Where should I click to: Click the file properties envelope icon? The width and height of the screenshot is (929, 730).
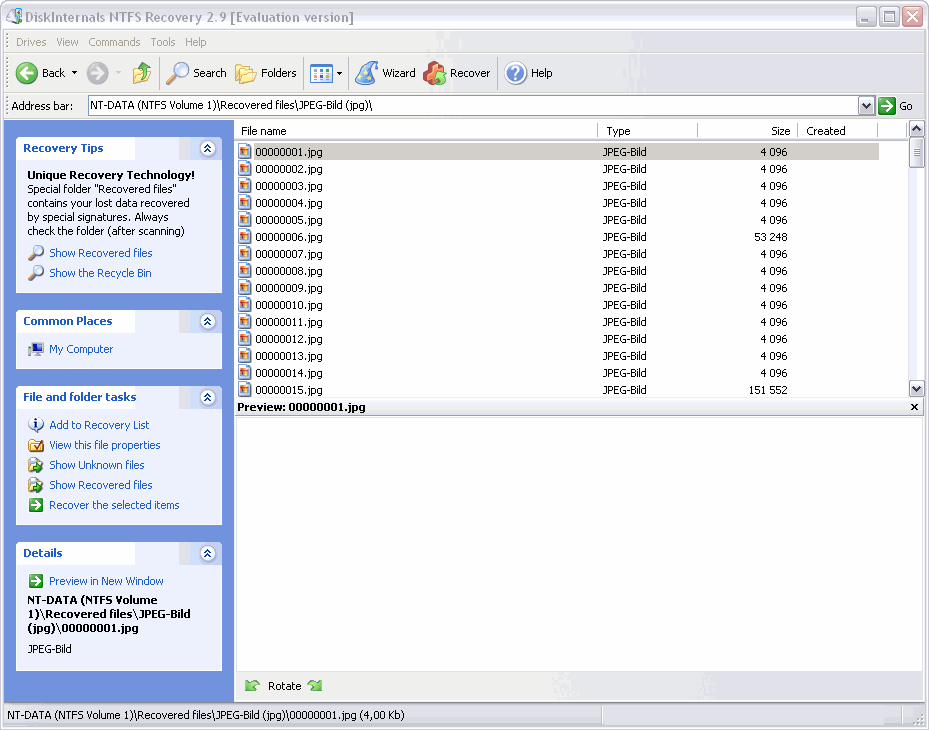coord(36,445)
